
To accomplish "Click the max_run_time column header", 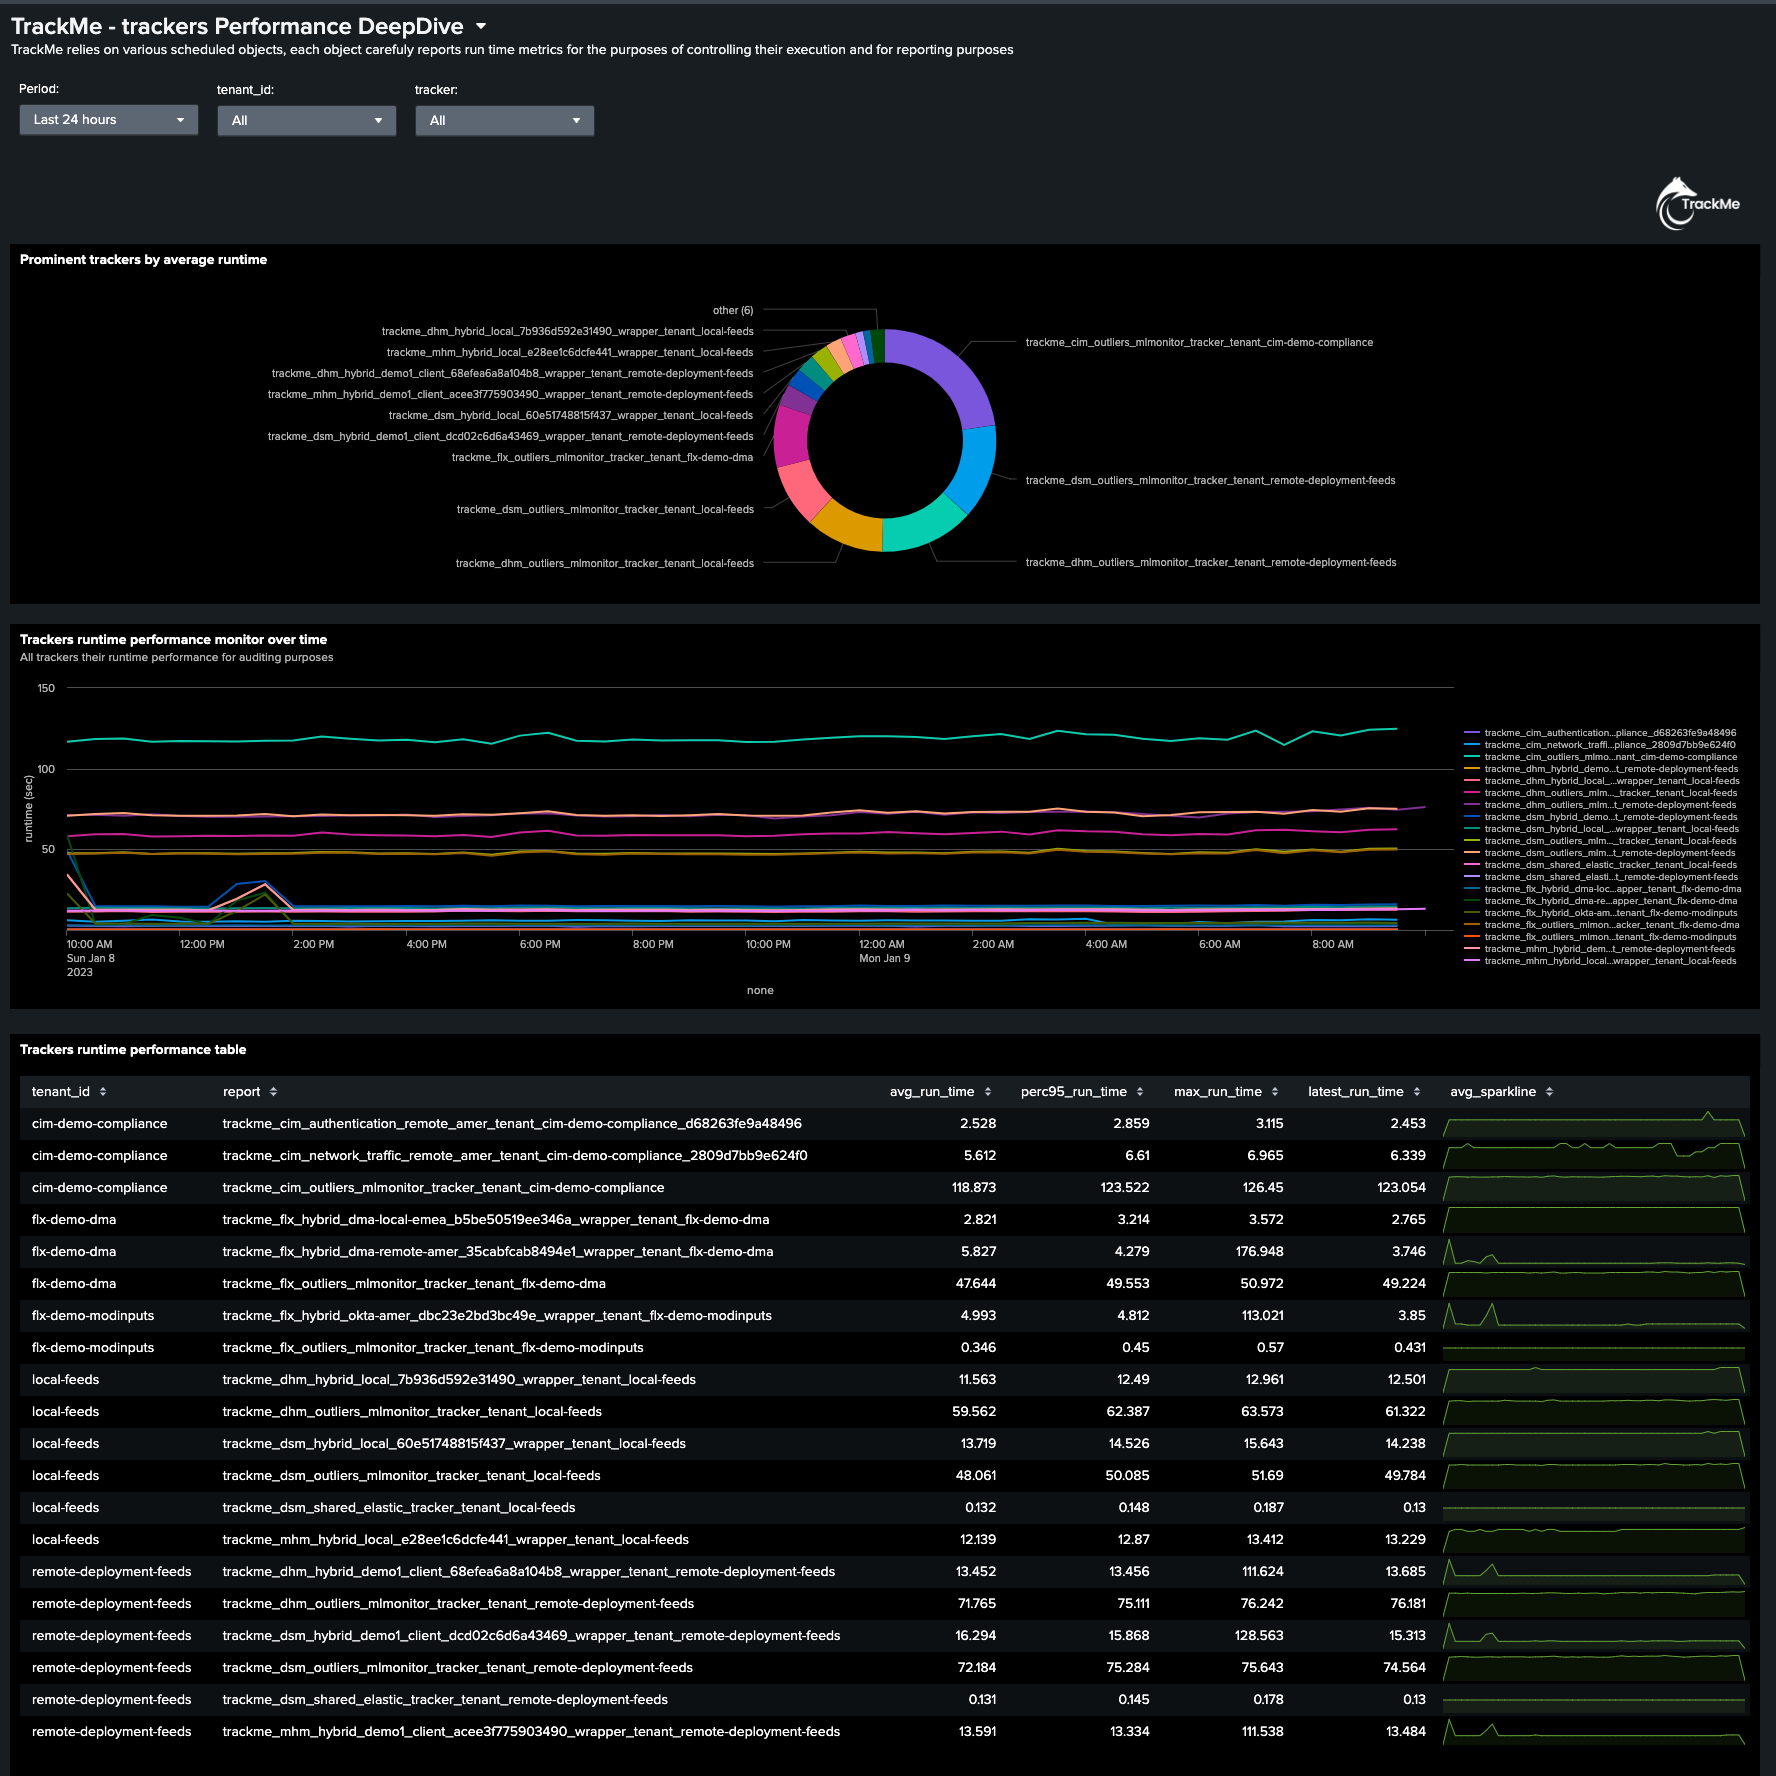I will click(x=1218, y=1092).
